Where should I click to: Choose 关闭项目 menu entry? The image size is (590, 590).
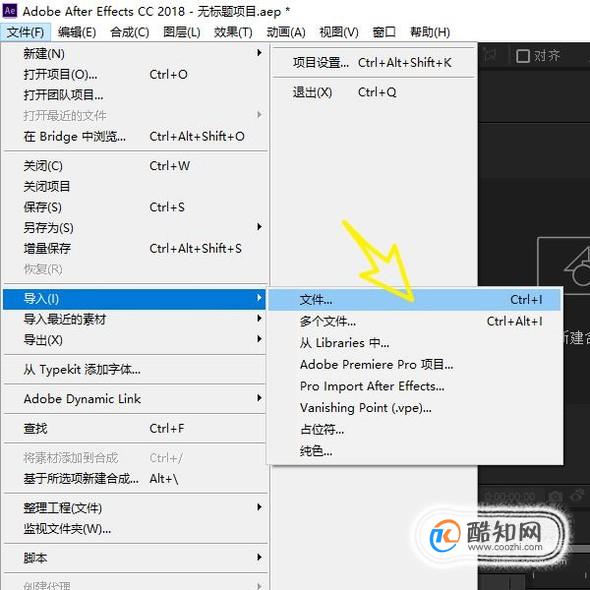point(135,186)
